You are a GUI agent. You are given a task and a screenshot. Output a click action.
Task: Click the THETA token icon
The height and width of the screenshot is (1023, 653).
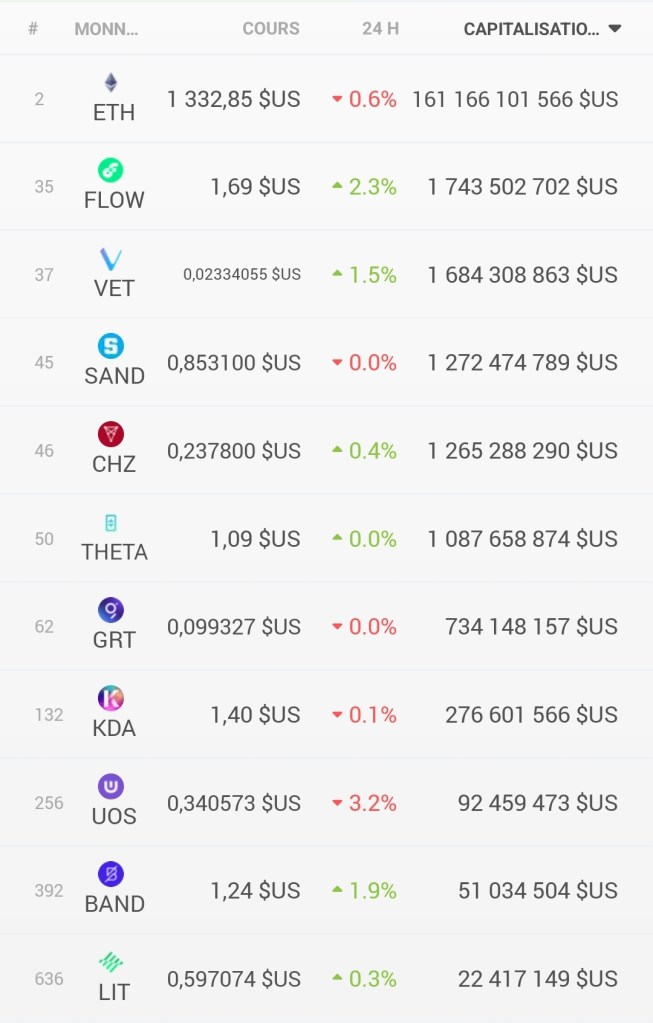point(111,522)
